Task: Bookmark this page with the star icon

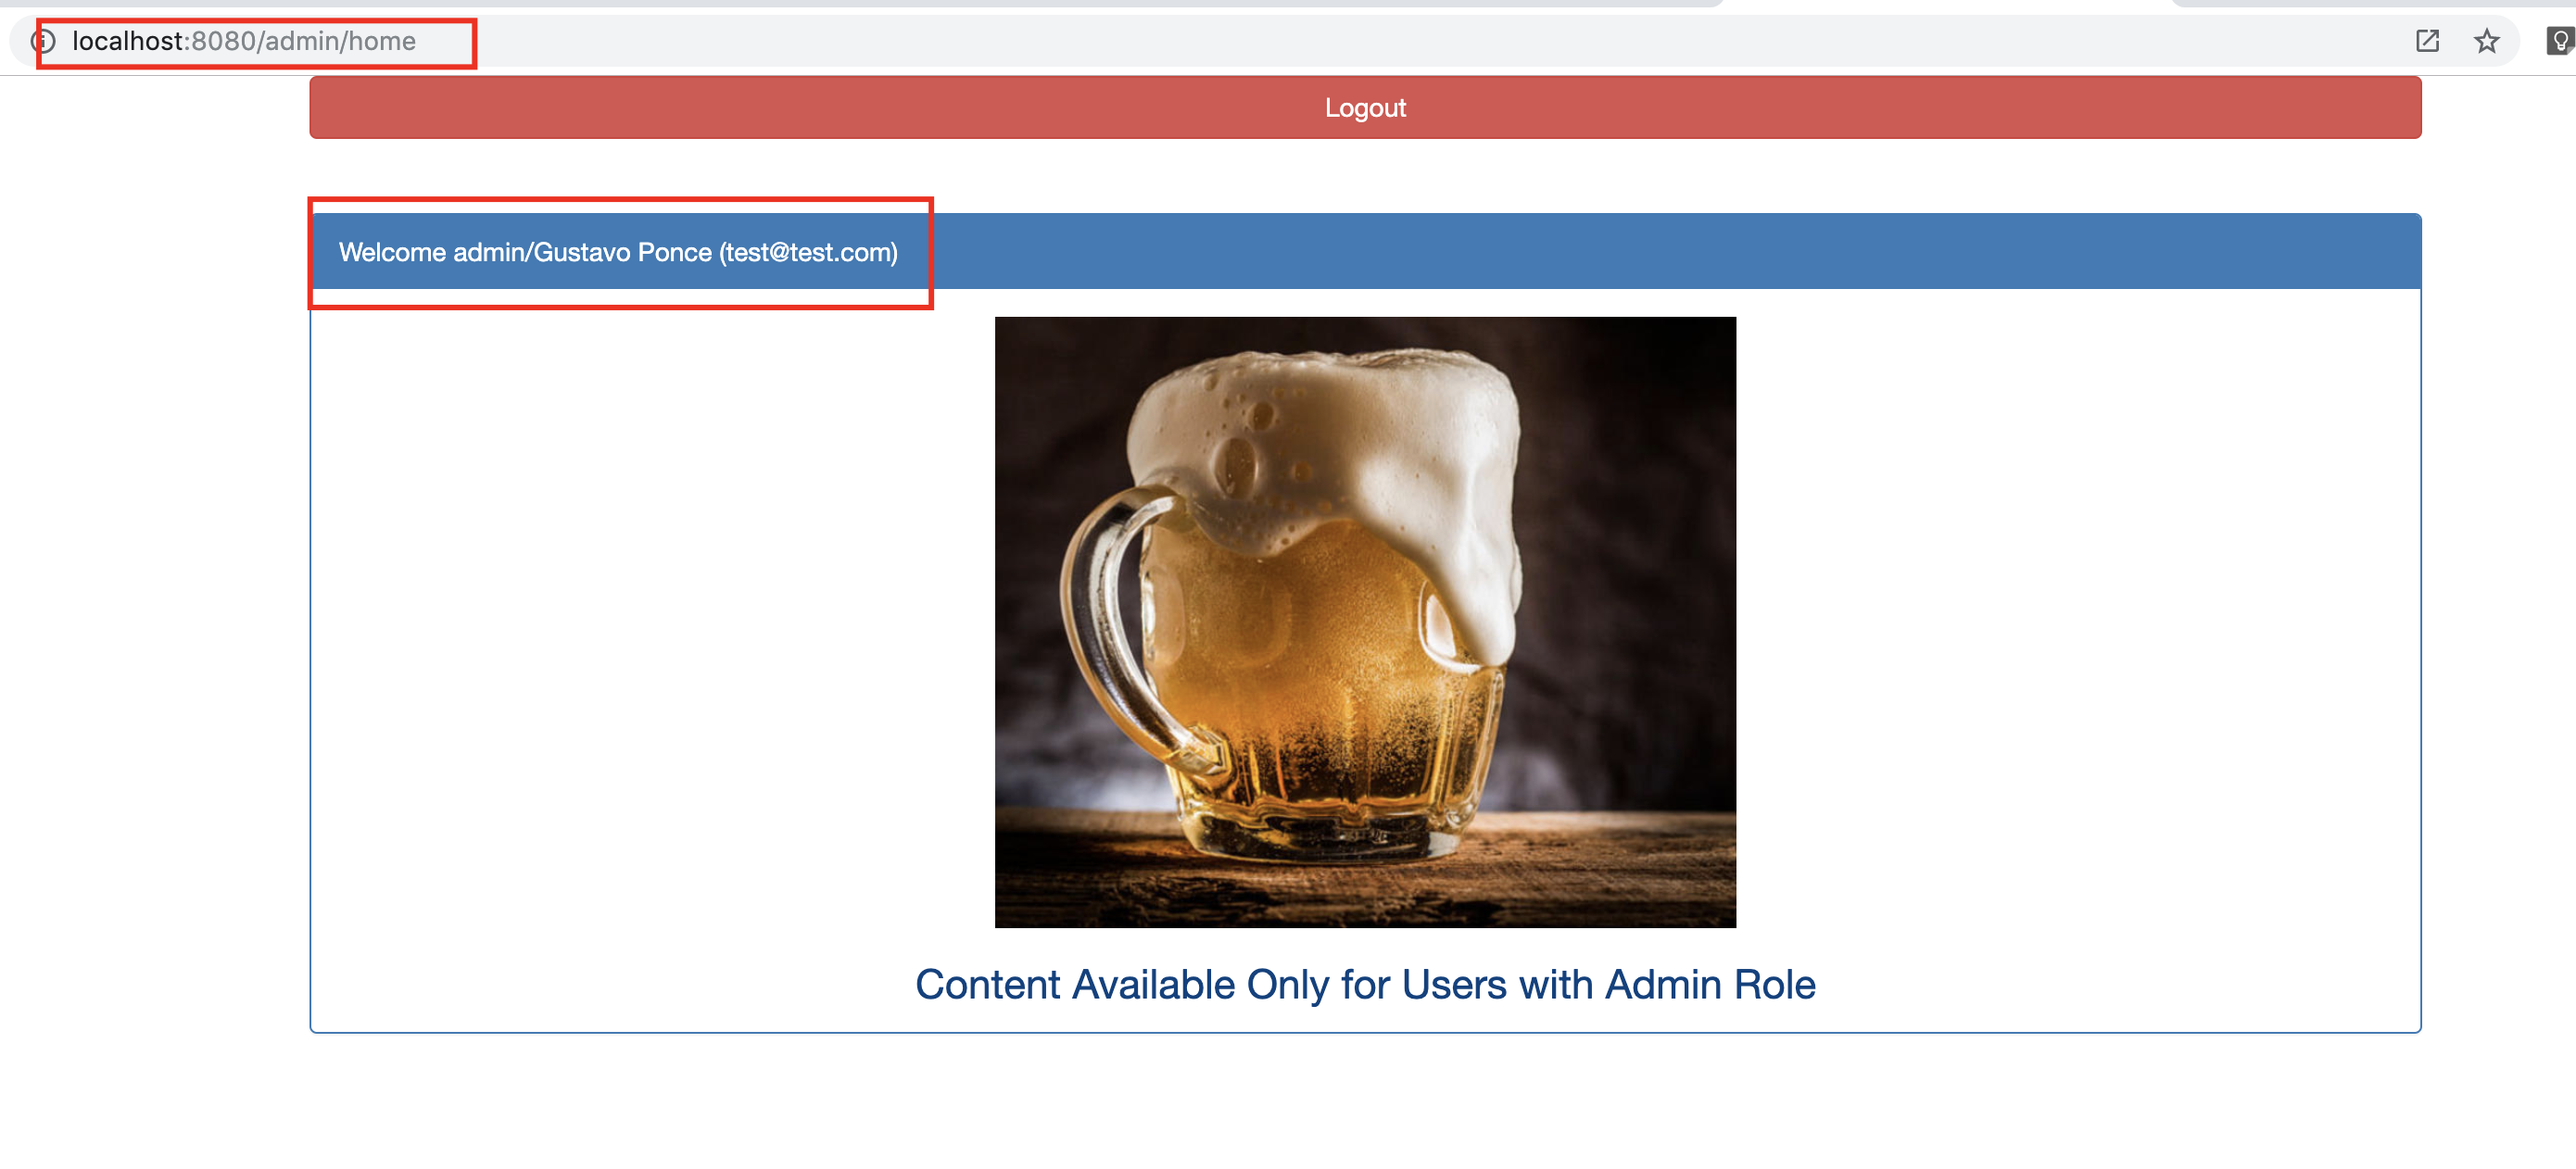Action: point(2486,41)
